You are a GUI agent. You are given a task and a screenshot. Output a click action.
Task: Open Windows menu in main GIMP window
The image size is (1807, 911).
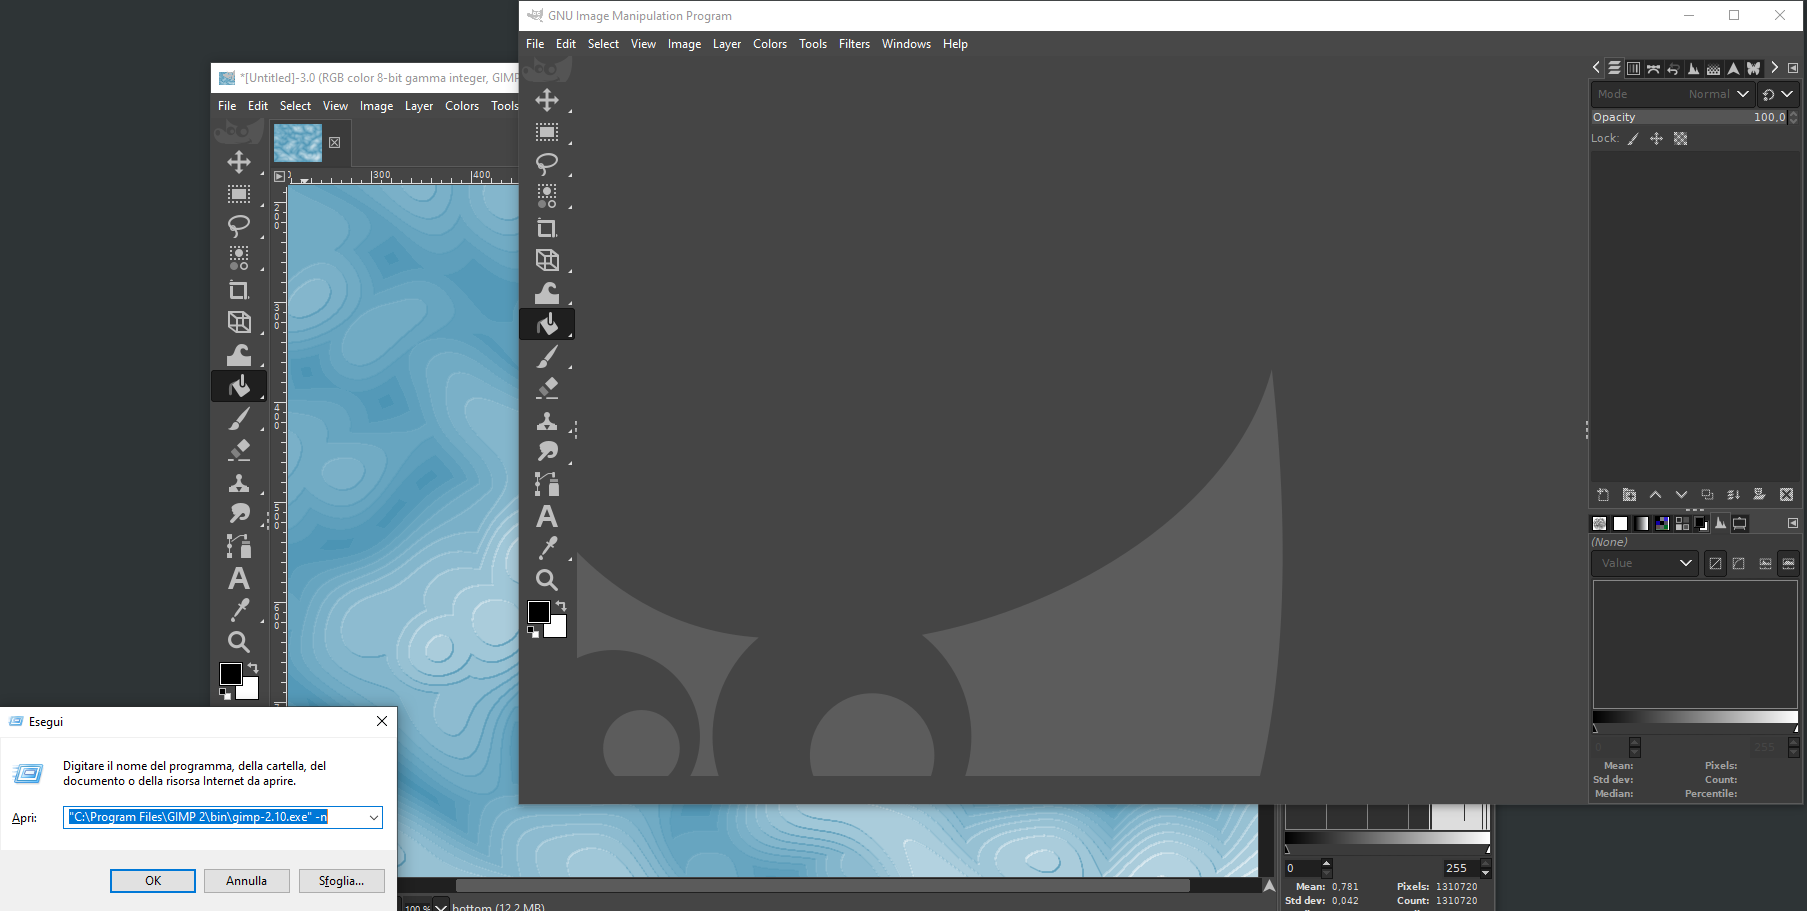coord(906,44)
